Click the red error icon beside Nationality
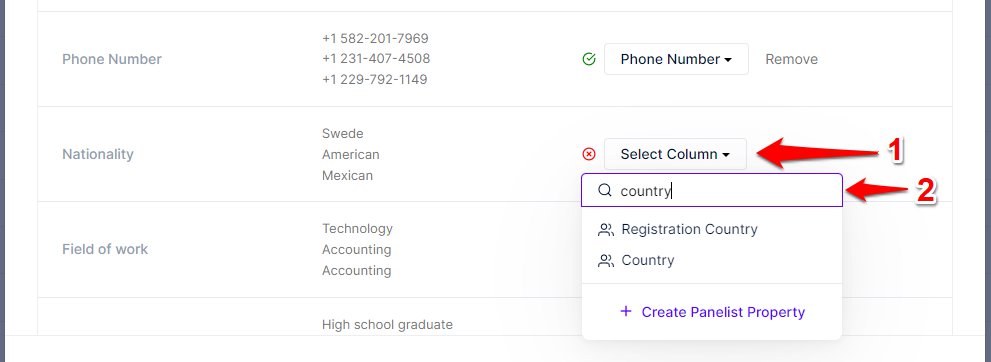Screen dimensions: 991x362 (588, 154)
